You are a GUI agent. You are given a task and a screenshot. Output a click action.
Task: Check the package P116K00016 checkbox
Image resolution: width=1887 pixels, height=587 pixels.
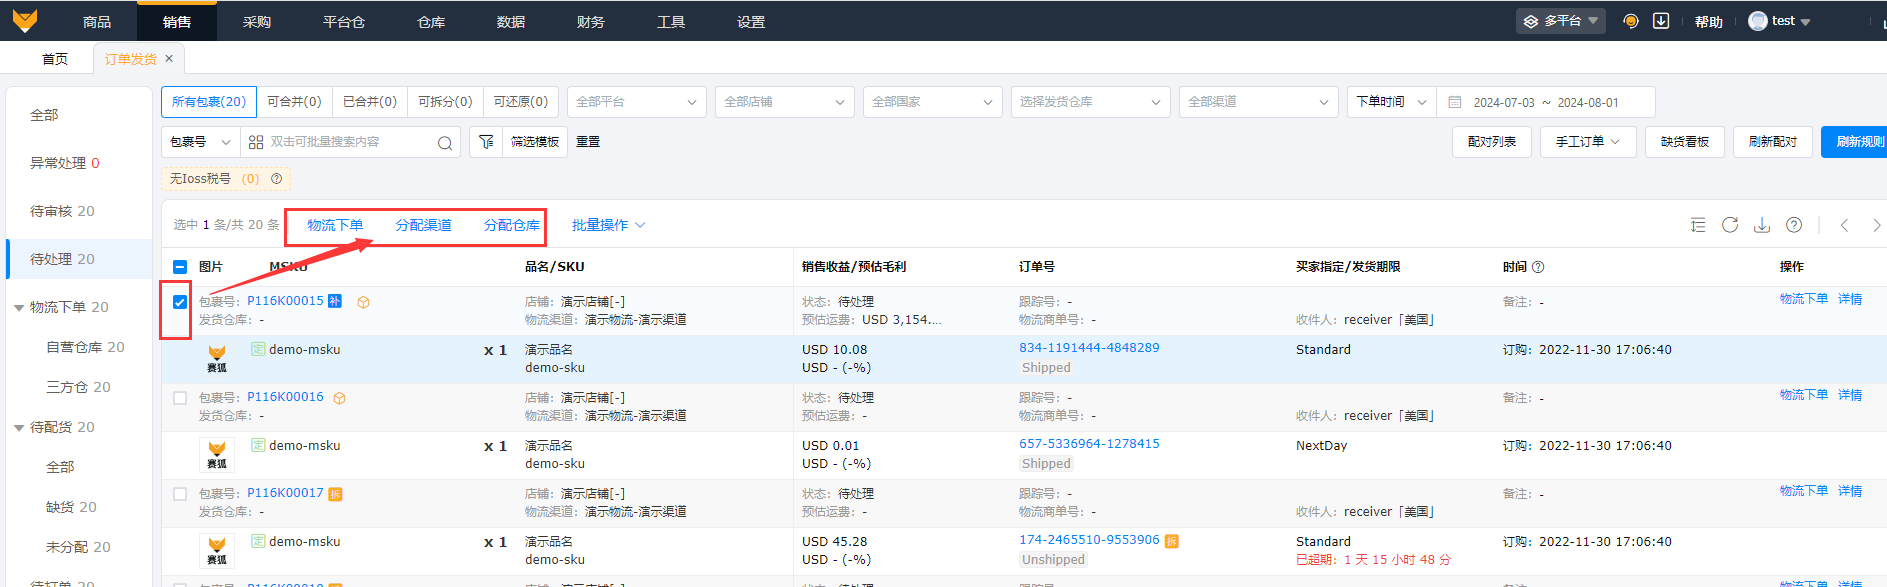(x=180, y=398)
